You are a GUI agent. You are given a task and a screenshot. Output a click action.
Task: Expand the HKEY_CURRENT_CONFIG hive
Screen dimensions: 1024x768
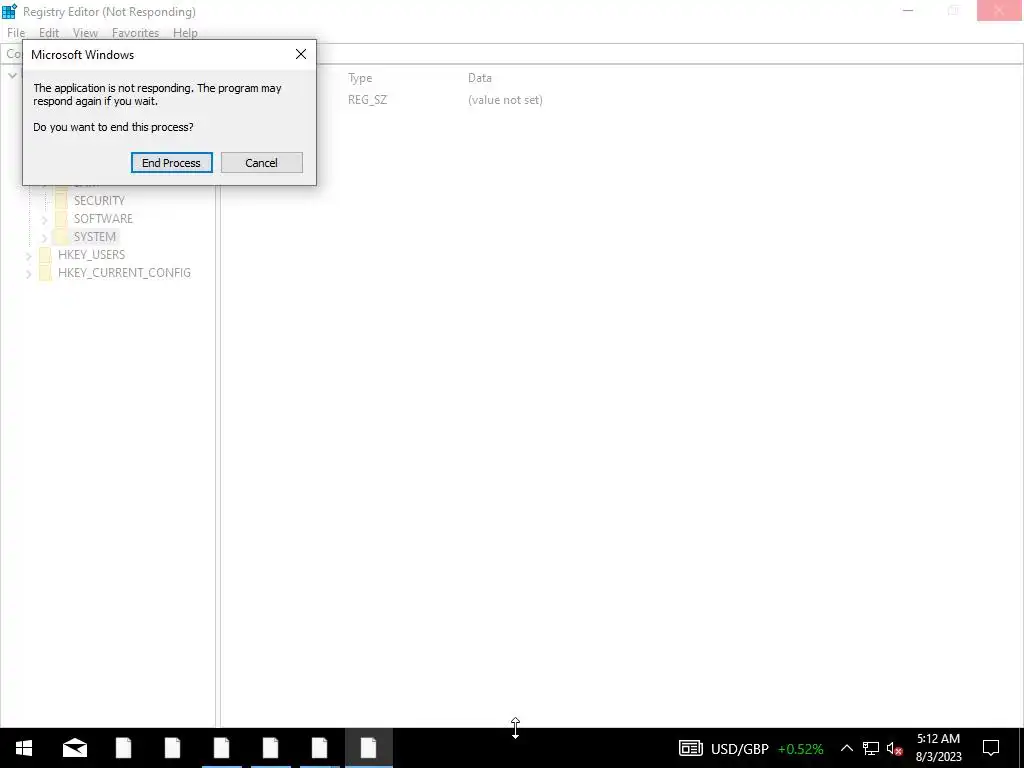point(29,274)
